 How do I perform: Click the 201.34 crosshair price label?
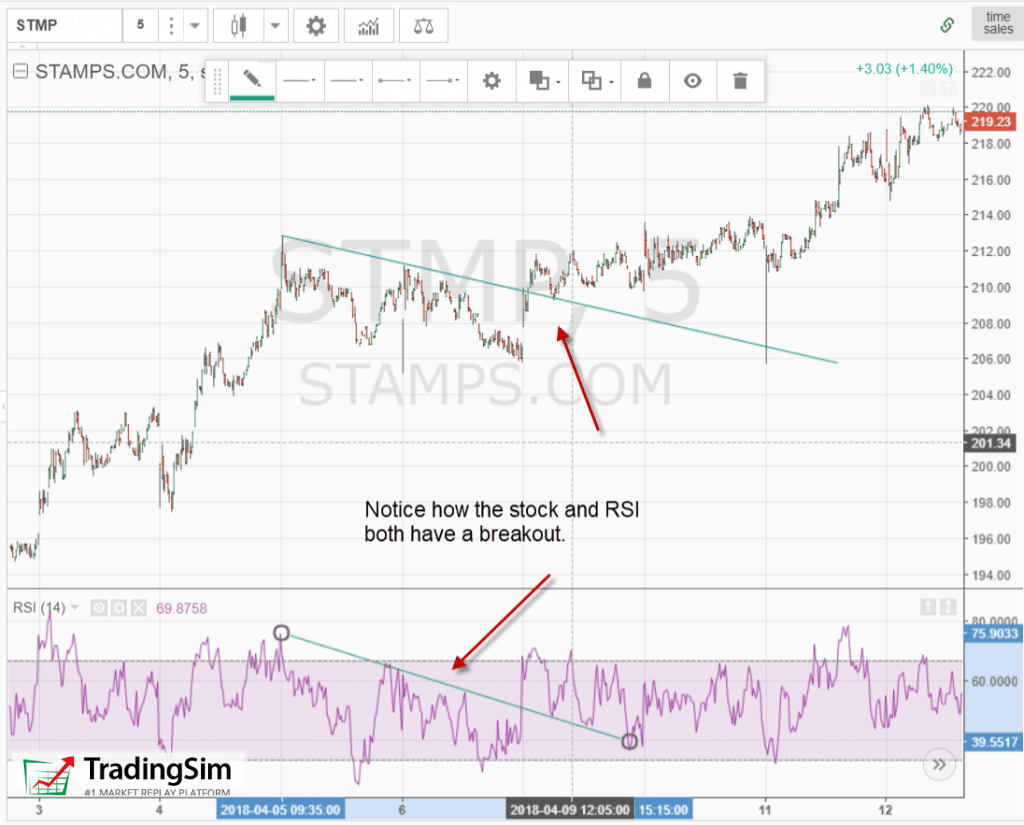coord(990,444)
